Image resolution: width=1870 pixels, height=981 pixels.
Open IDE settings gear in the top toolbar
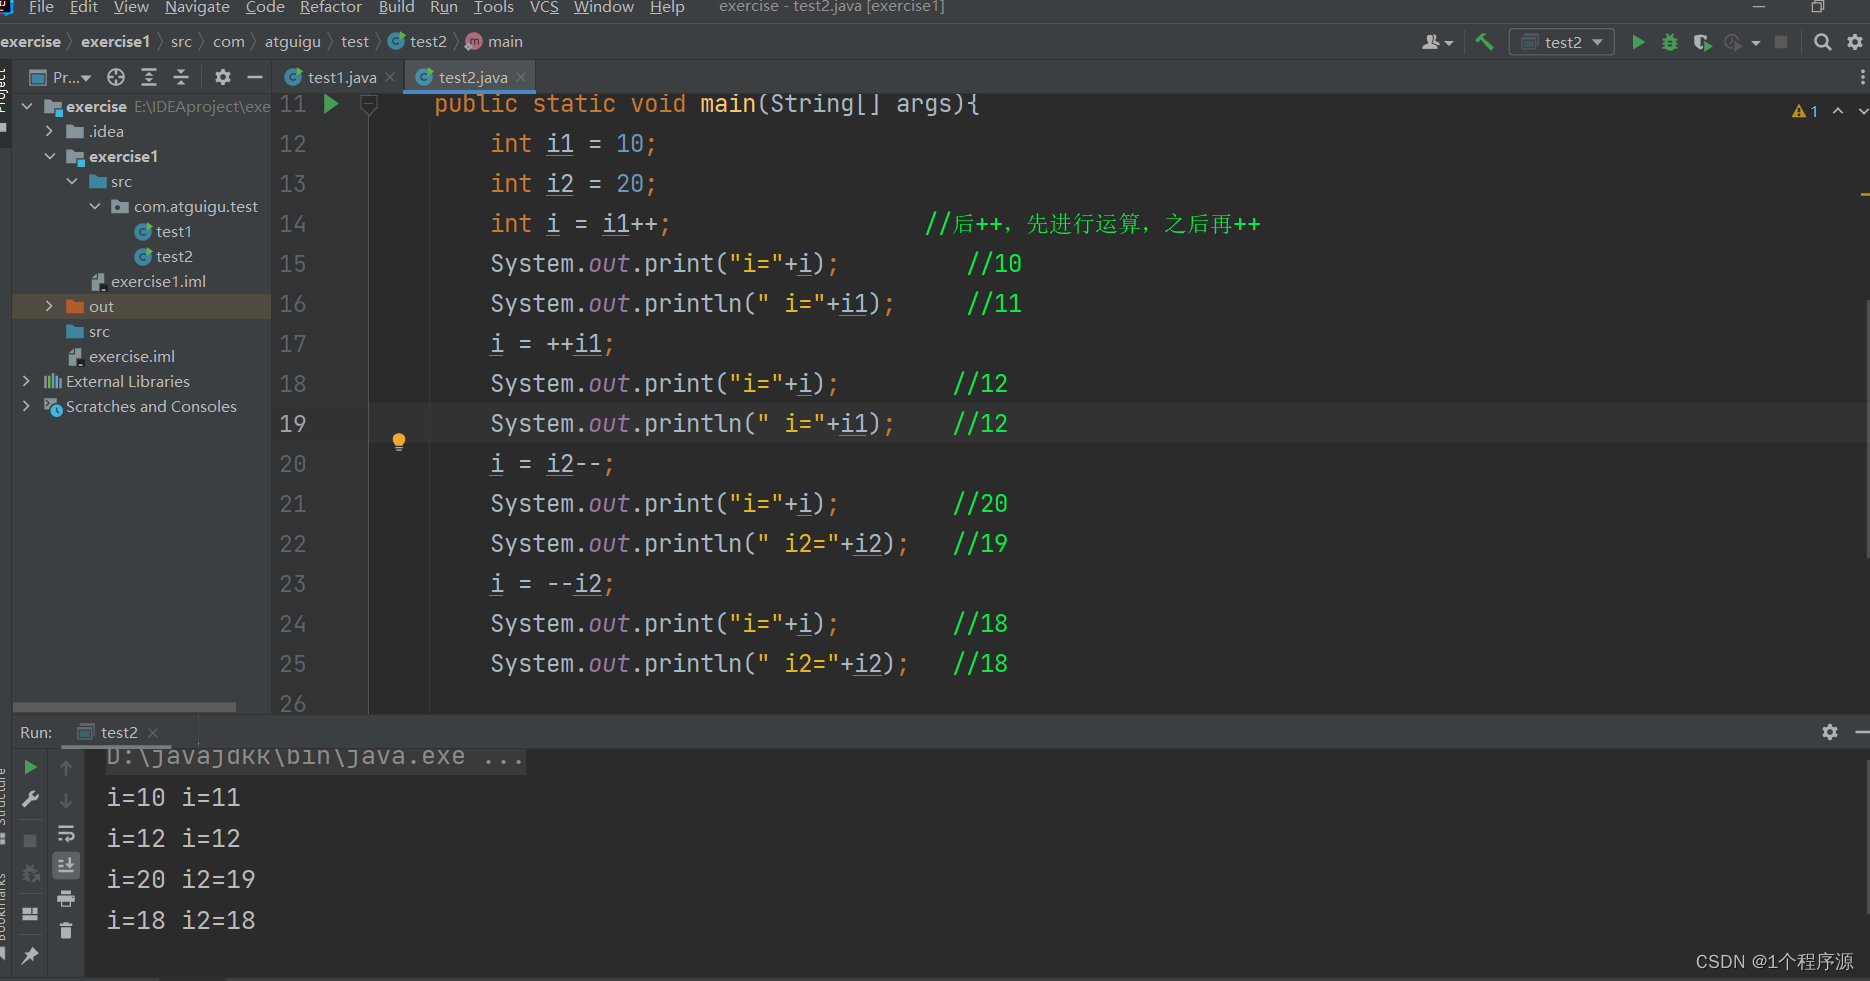pos(1855,42)
